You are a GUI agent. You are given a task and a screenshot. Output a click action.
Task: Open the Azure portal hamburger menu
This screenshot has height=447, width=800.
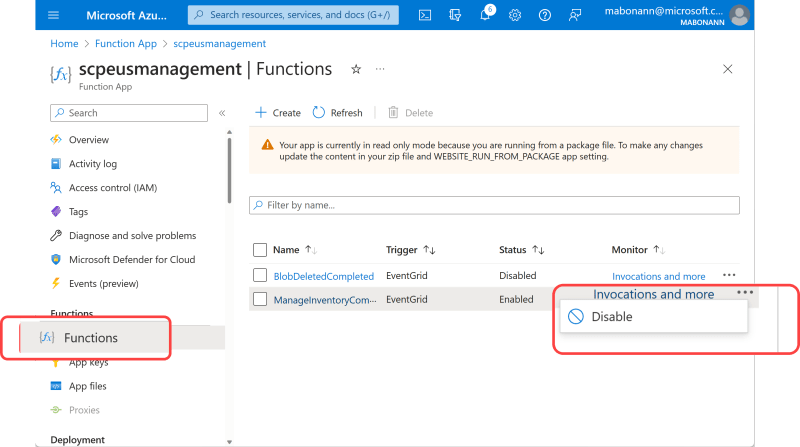[x=53, y=15]
